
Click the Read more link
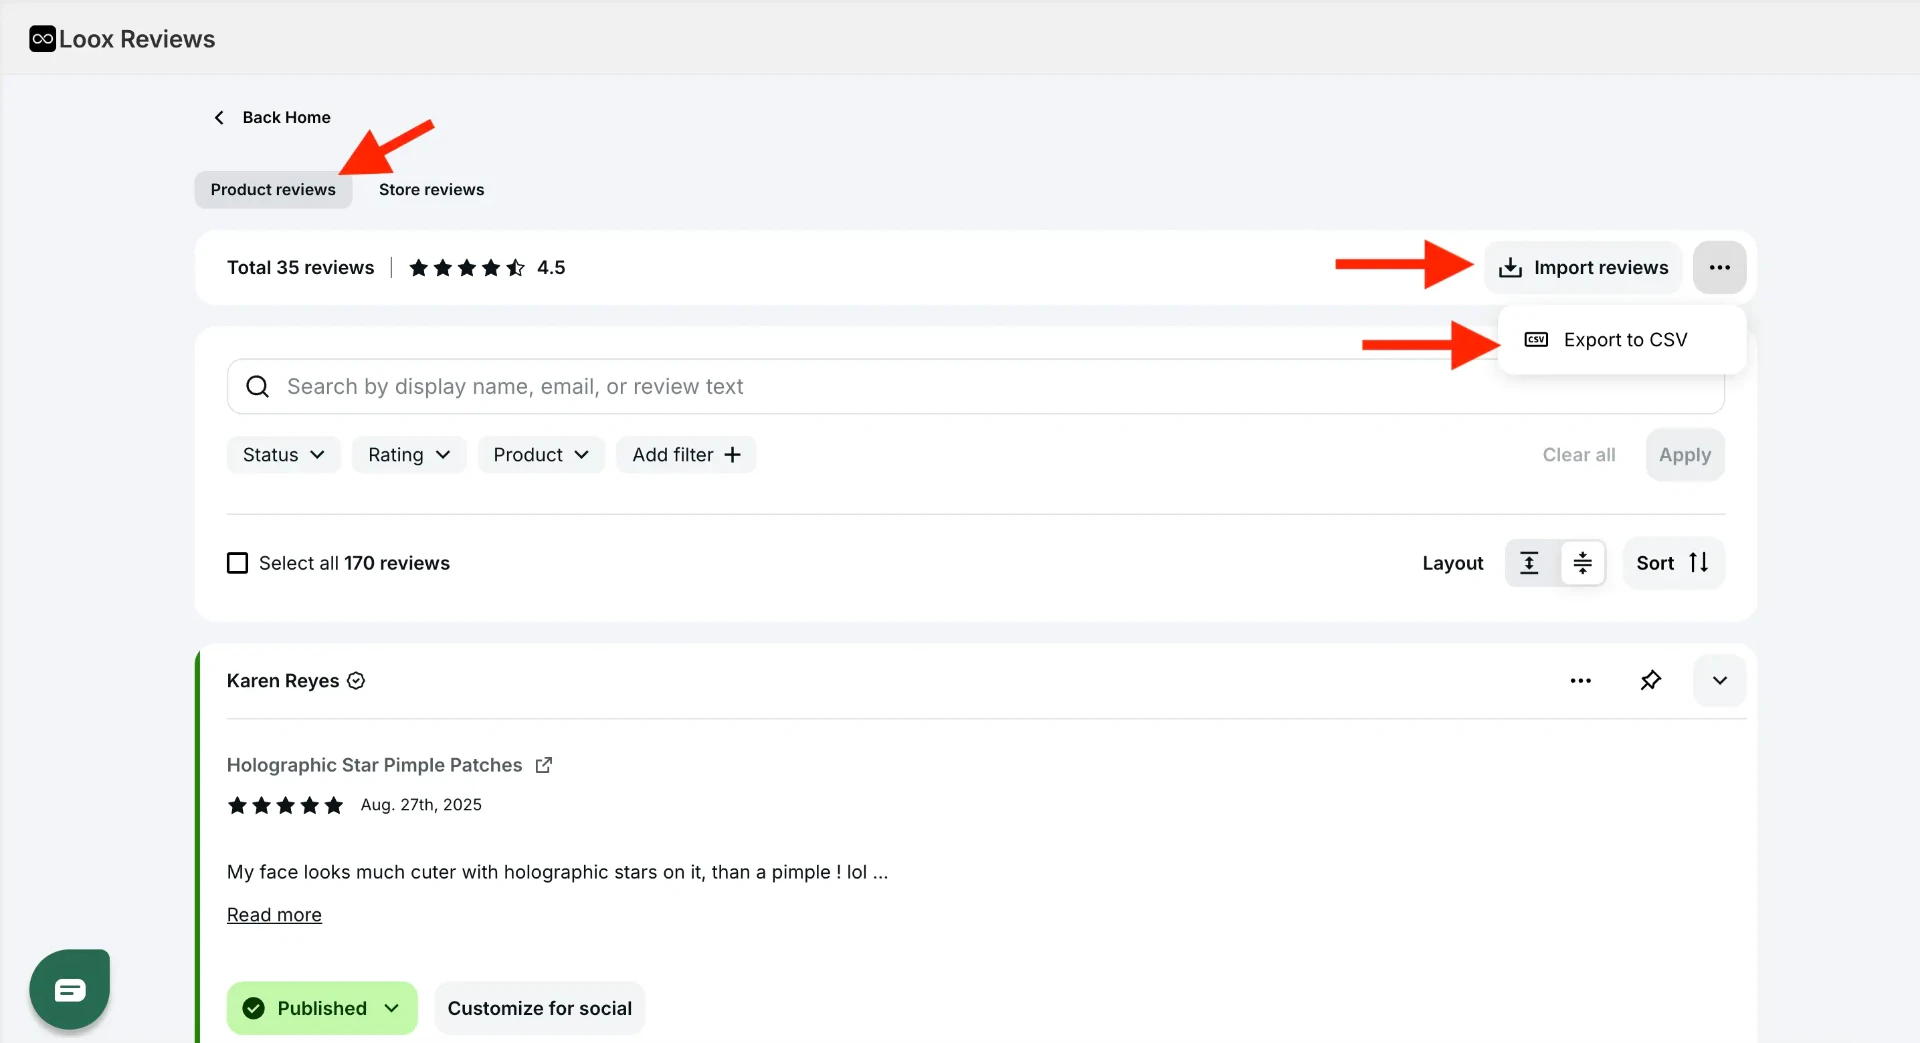click(274, 915)
